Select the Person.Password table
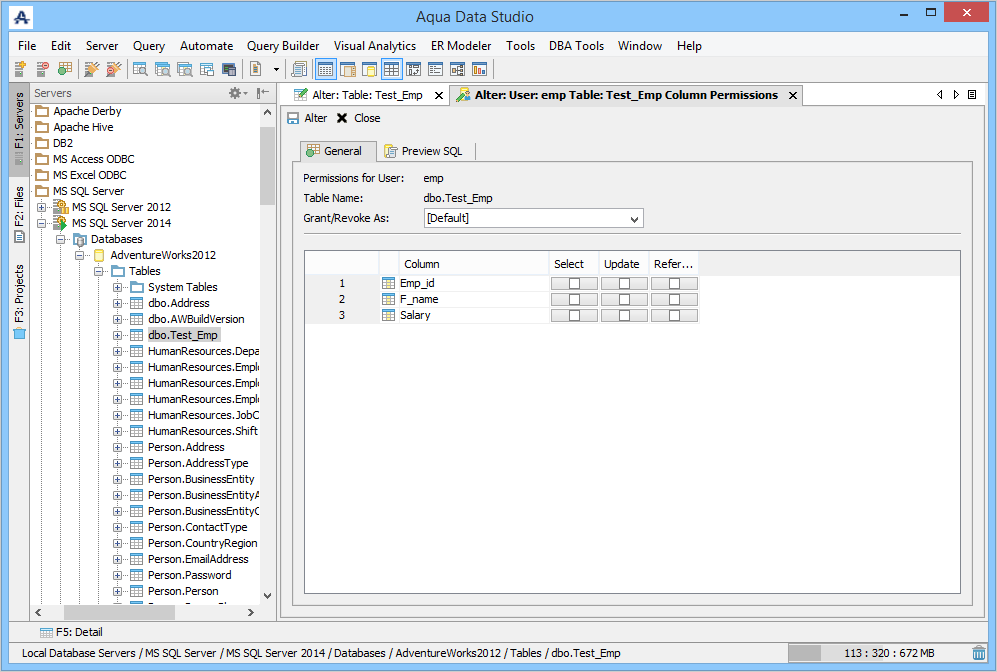This screenshot has width=997, height=672. [189, 575]
